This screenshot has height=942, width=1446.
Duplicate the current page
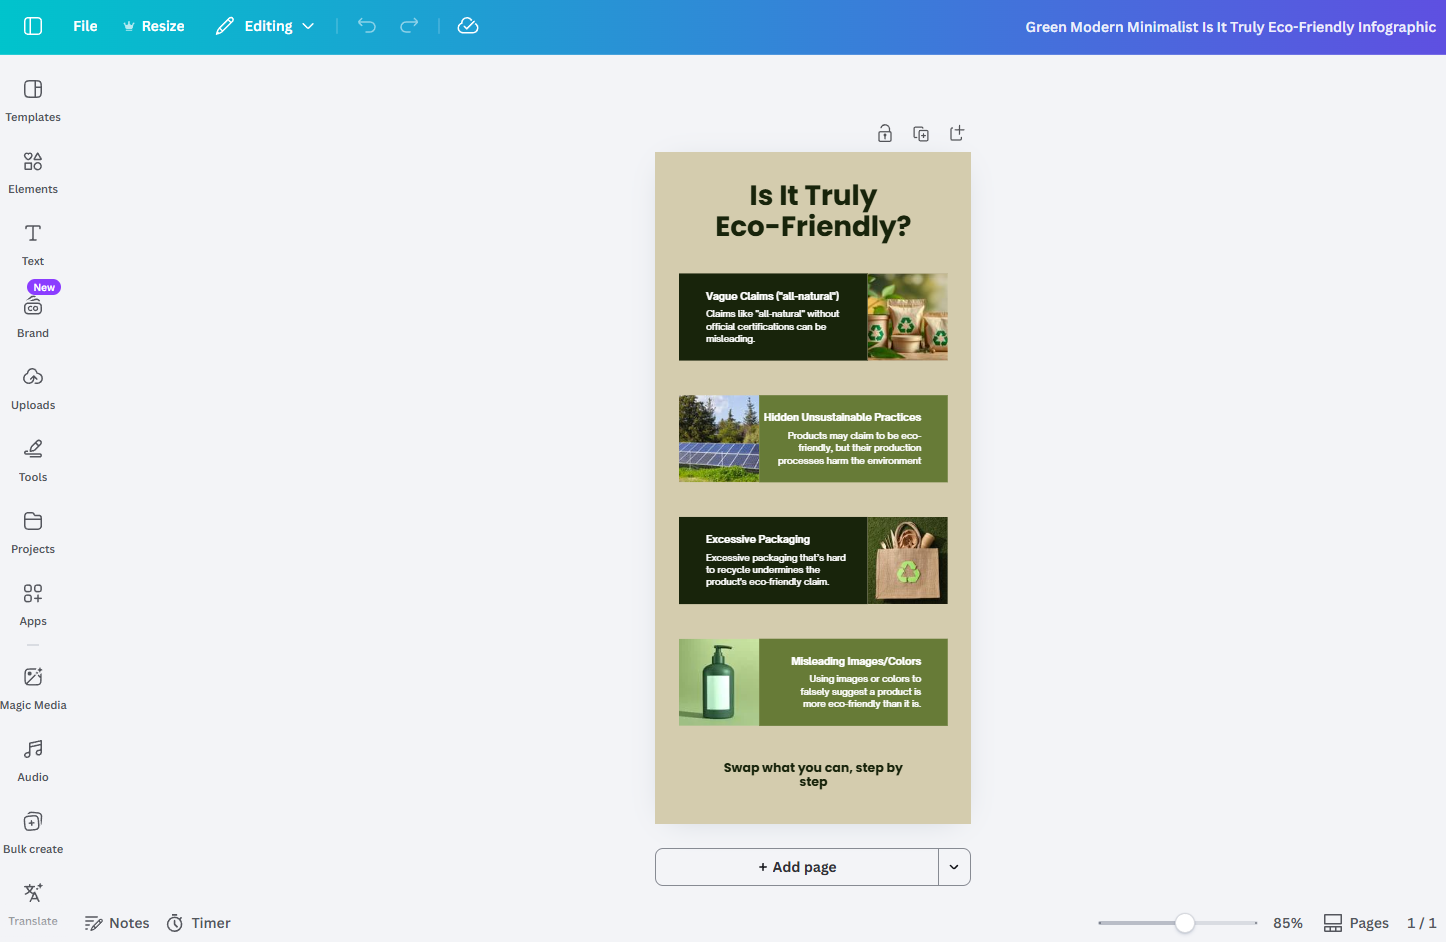coord(920,132)
